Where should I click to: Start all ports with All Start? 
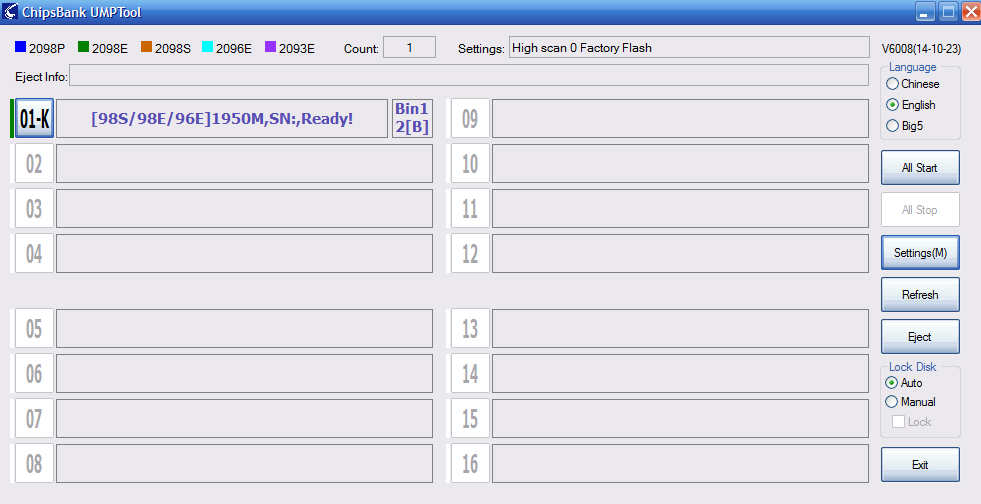coord(920,168)
